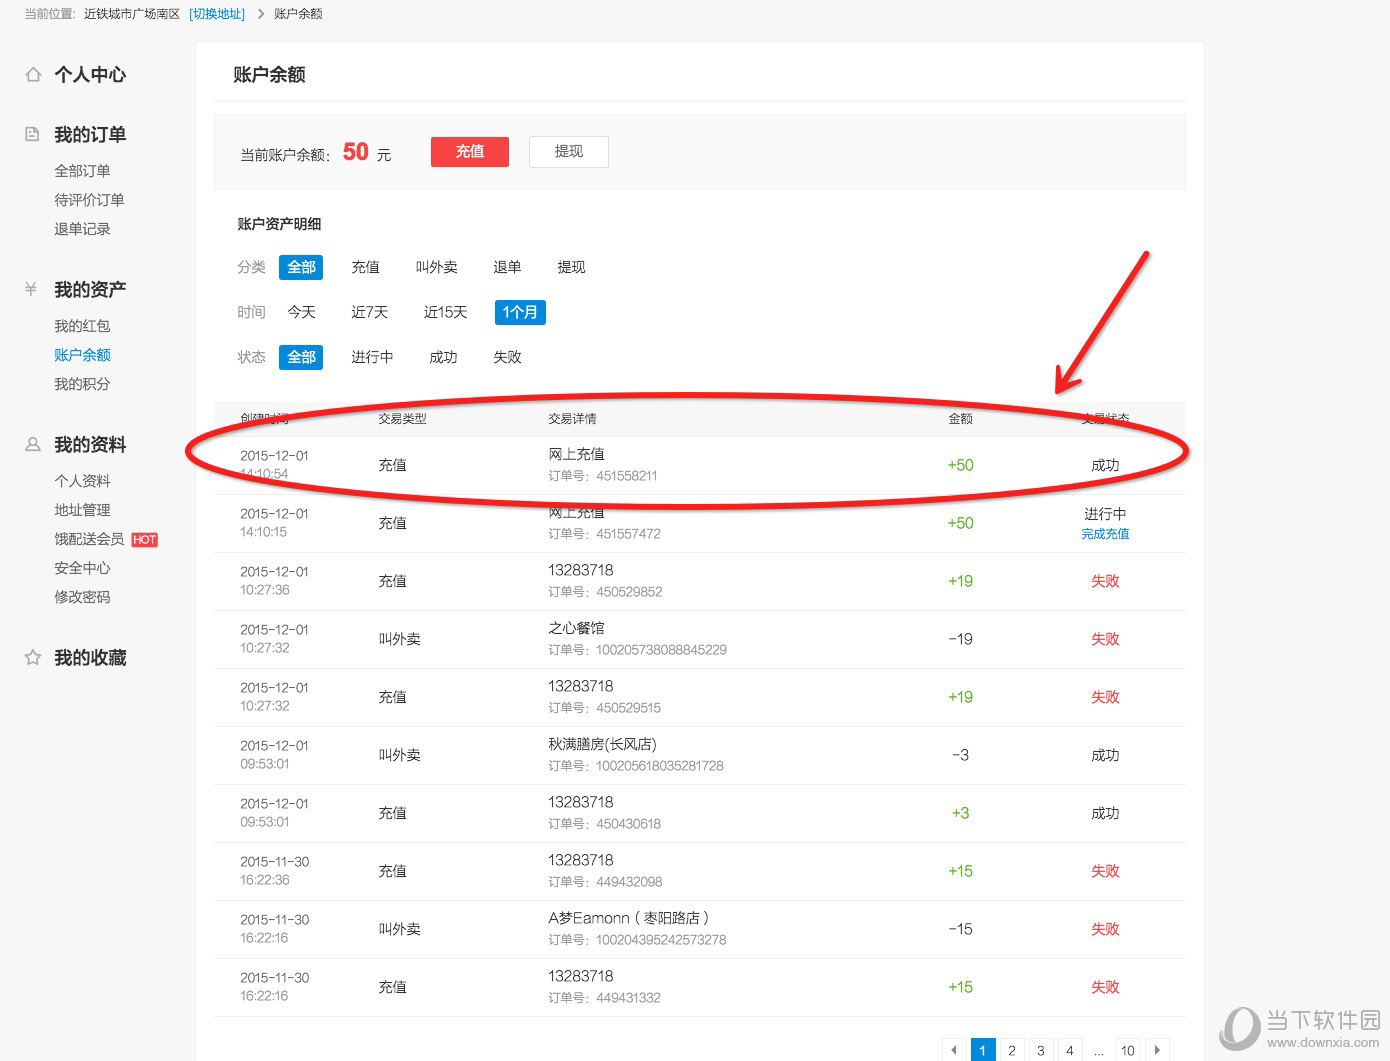The image size is (1390, 1061).
Task: Click the yen icon beside 我的资产
Action: tap(31, 289)
